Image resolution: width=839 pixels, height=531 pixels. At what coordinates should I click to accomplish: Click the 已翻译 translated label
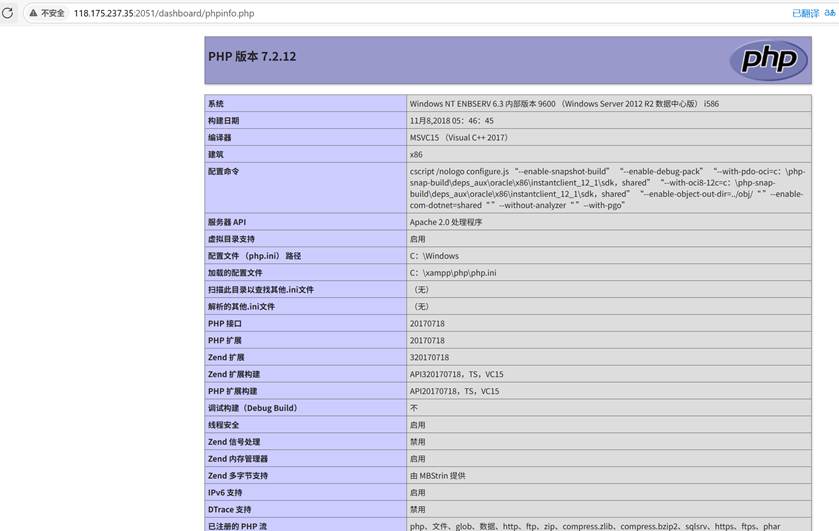(805, 13)
